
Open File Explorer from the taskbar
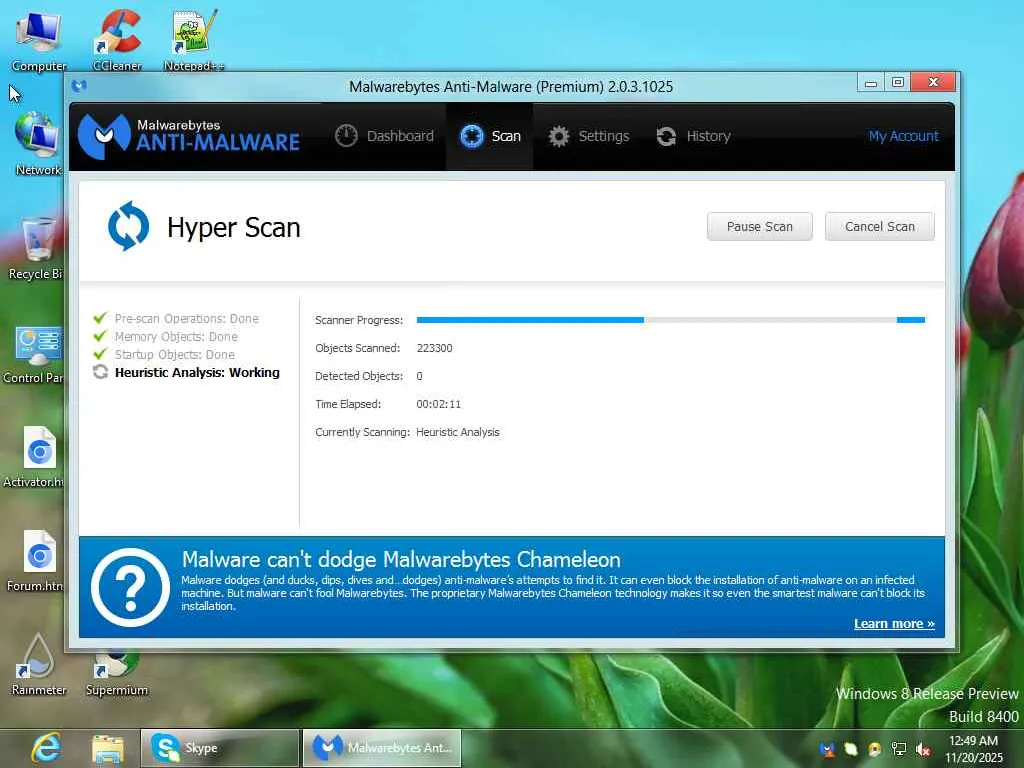click(x=108, y=748)
